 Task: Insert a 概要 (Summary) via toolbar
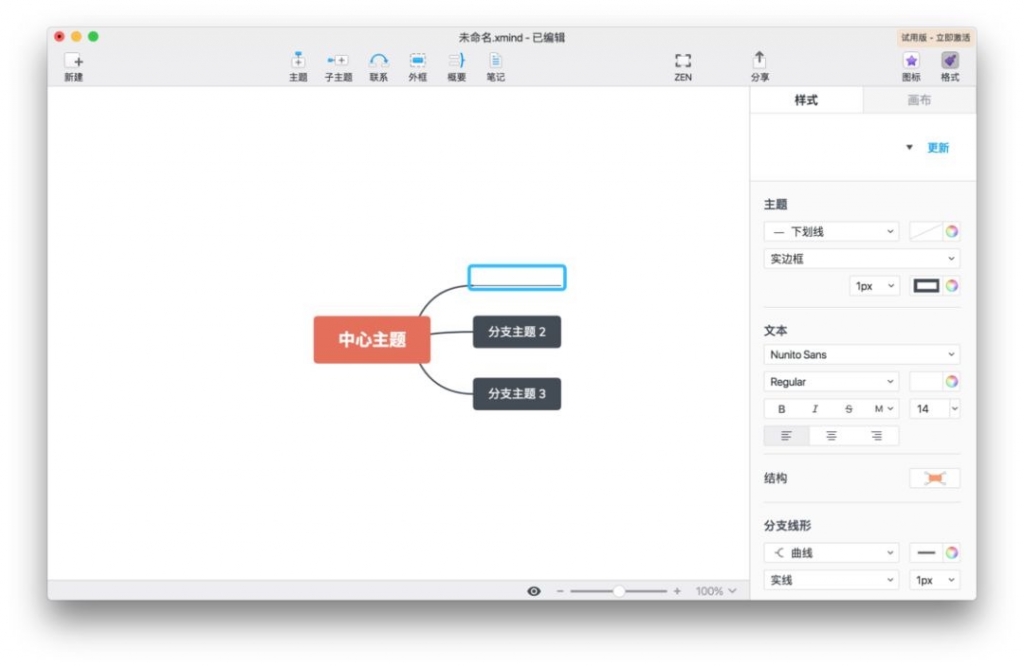tap(456, 61)
